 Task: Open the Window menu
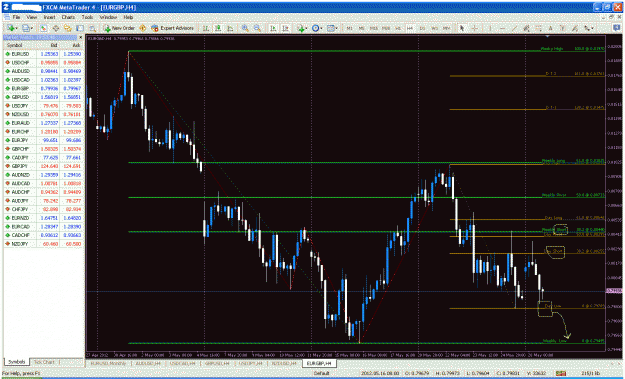(x=108, y=18)
